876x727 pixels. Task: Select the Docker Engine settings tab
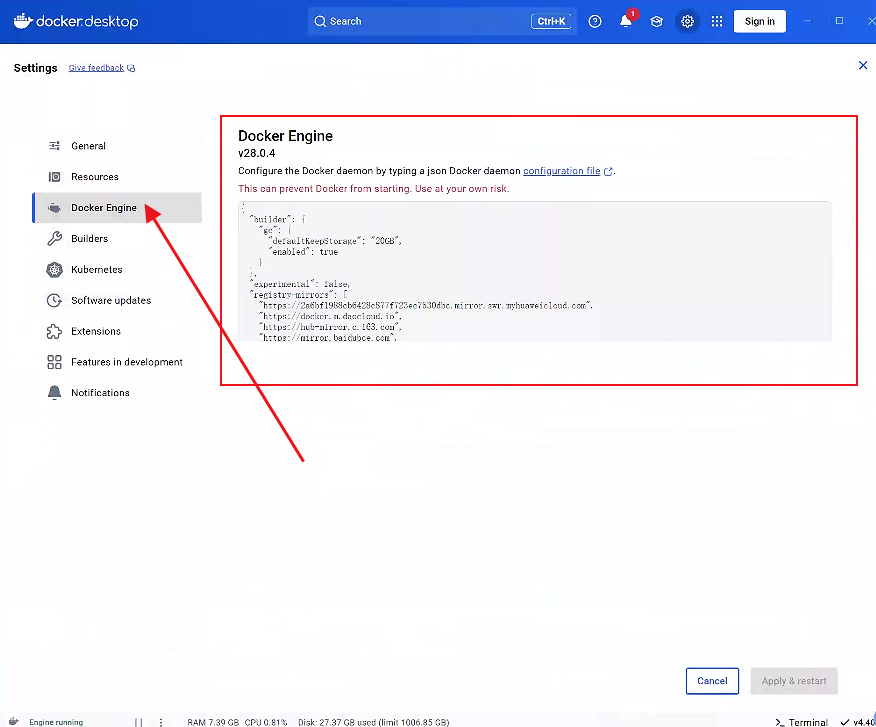coord(117,207)
